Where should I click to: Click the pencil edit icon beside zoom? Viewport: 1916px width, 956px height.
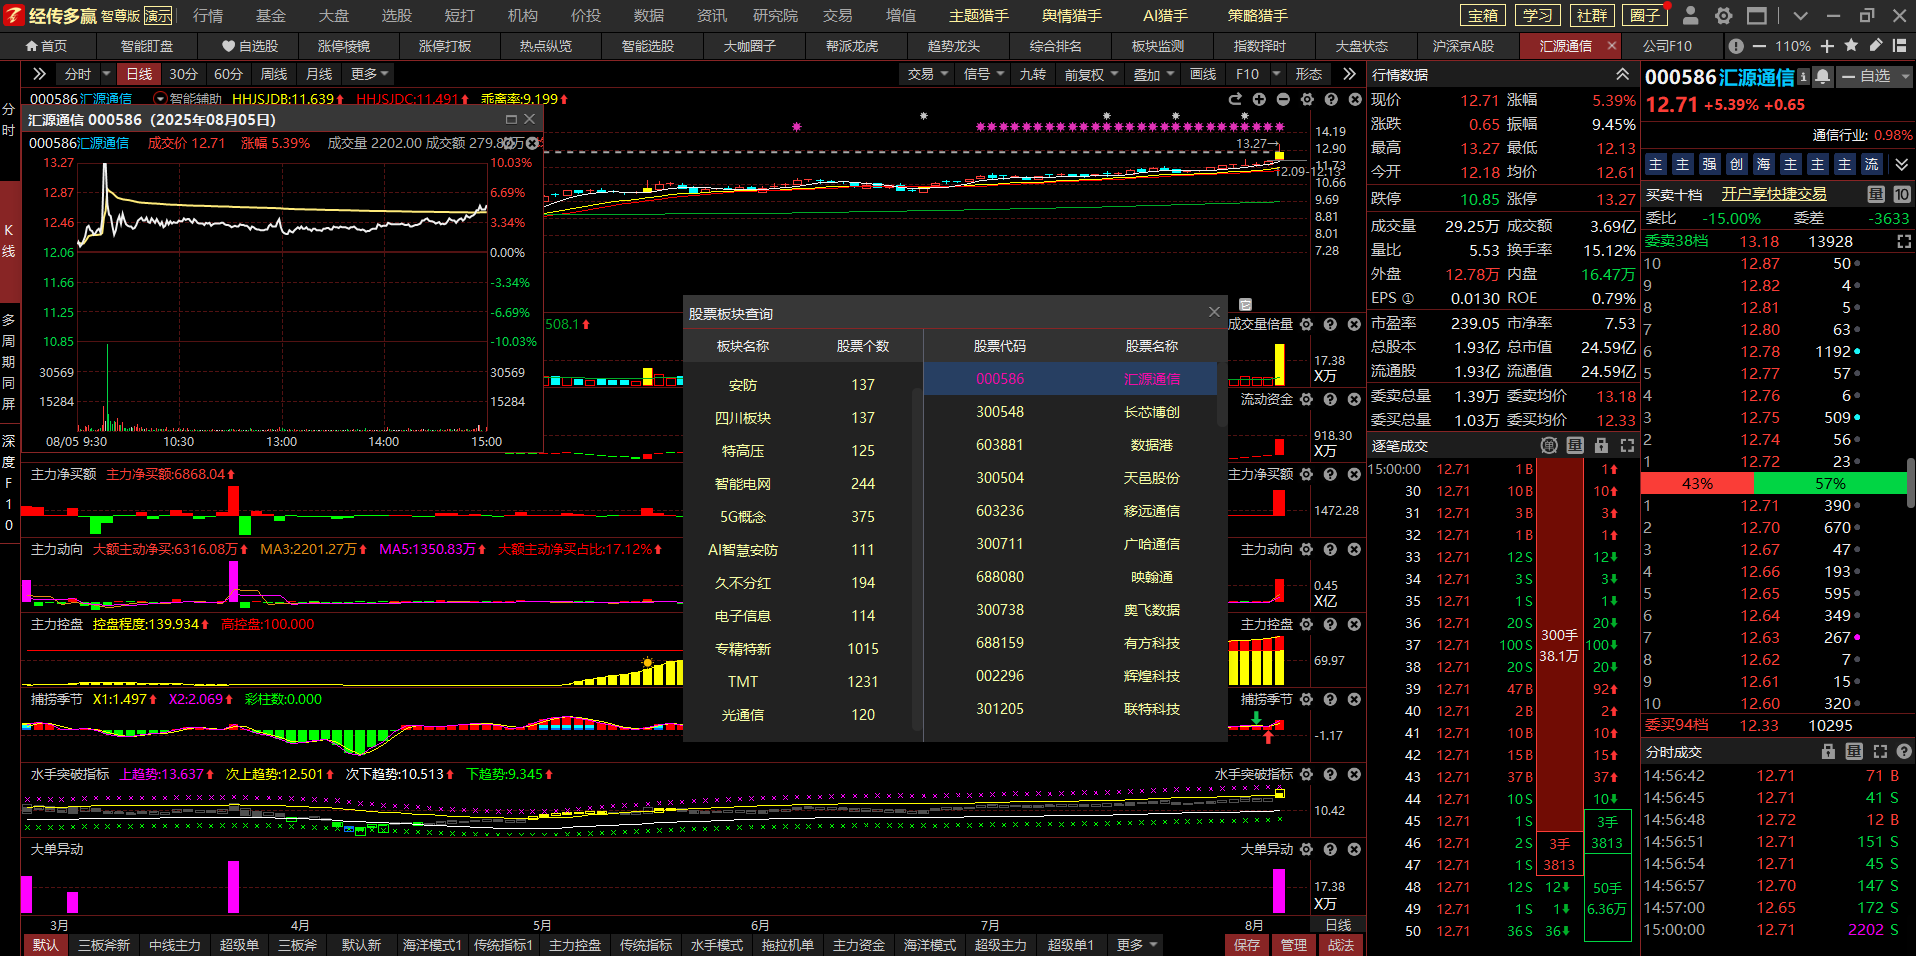1876,46
